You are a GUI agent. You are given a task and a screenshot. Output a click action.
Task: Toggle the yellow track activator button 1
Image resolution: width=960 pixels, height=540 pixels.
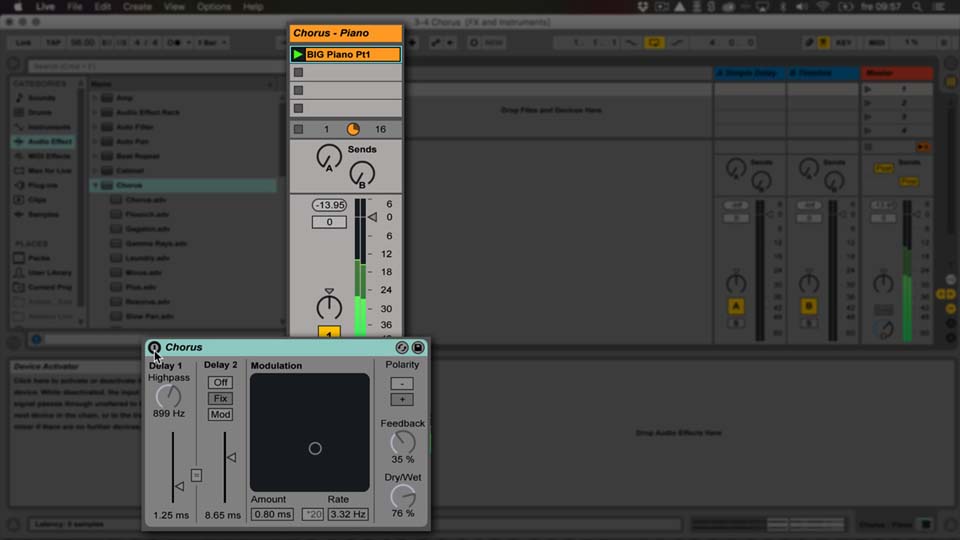[329, 332]
